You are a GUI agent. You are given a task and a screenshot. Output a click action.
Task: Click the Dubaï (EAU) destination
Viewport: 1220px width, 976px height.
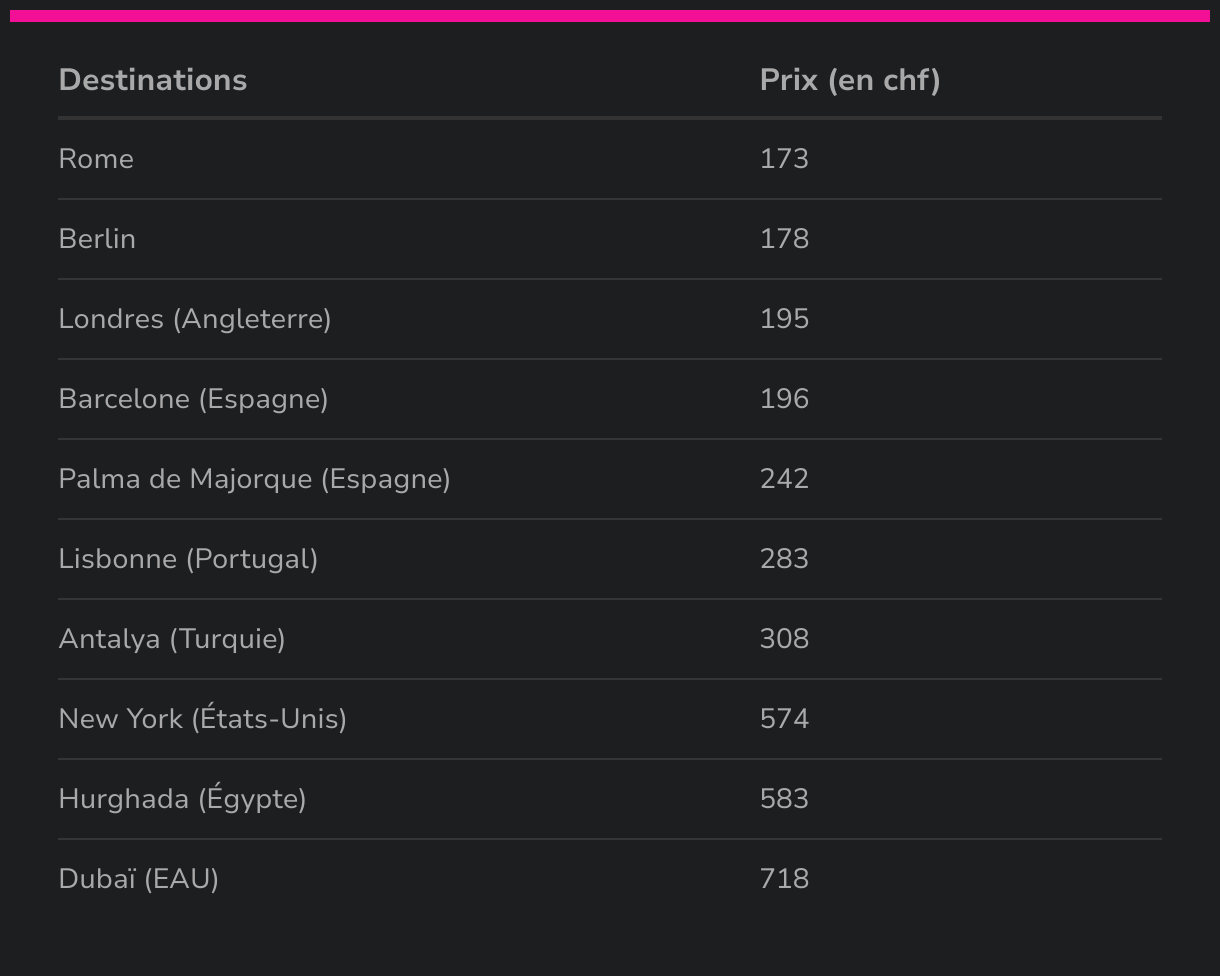pyautogui.click(x=139, y=879)
